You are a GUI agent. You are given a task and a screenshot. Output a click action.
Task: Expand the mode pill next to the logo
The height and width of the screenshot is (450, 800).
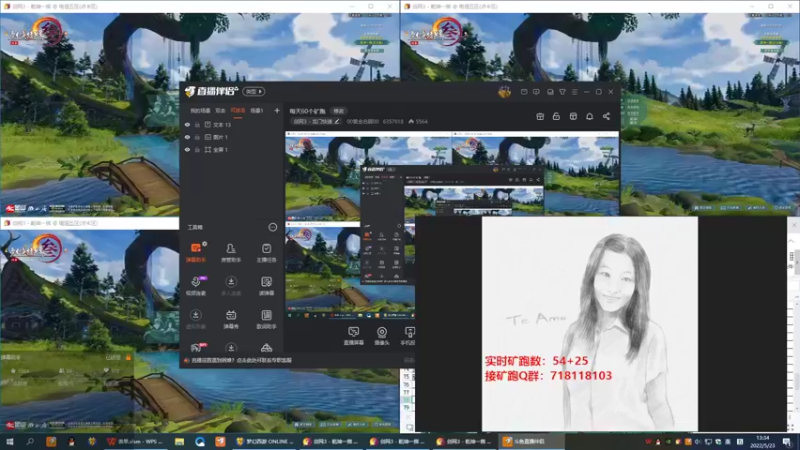(254, 91)
